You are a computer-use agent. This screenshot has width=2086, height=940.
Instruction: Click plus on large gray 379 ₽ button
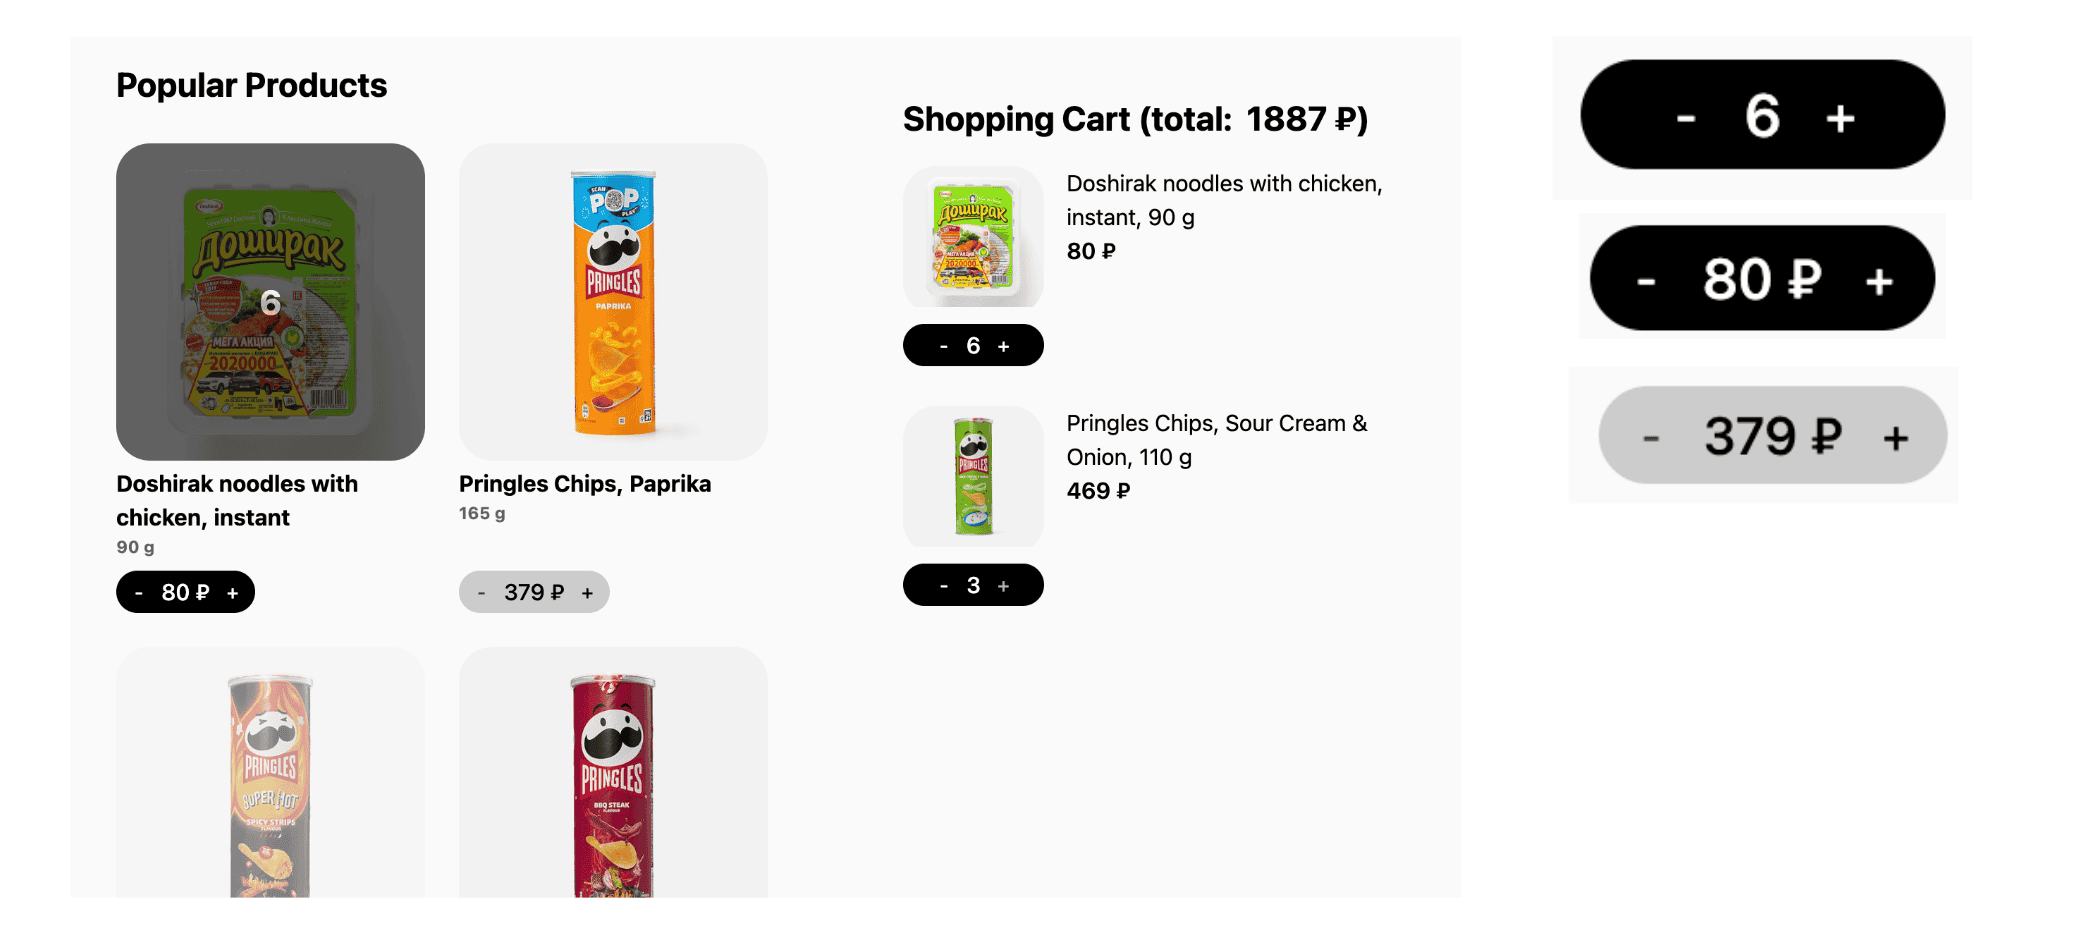[1895, 438]
